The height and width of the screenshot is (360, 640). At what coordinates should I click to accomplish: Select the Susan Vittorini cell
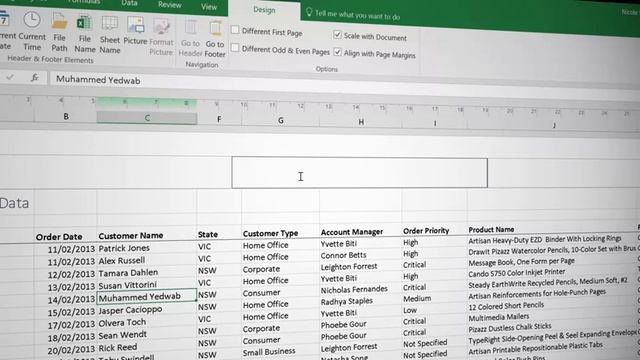click(127, 284)
